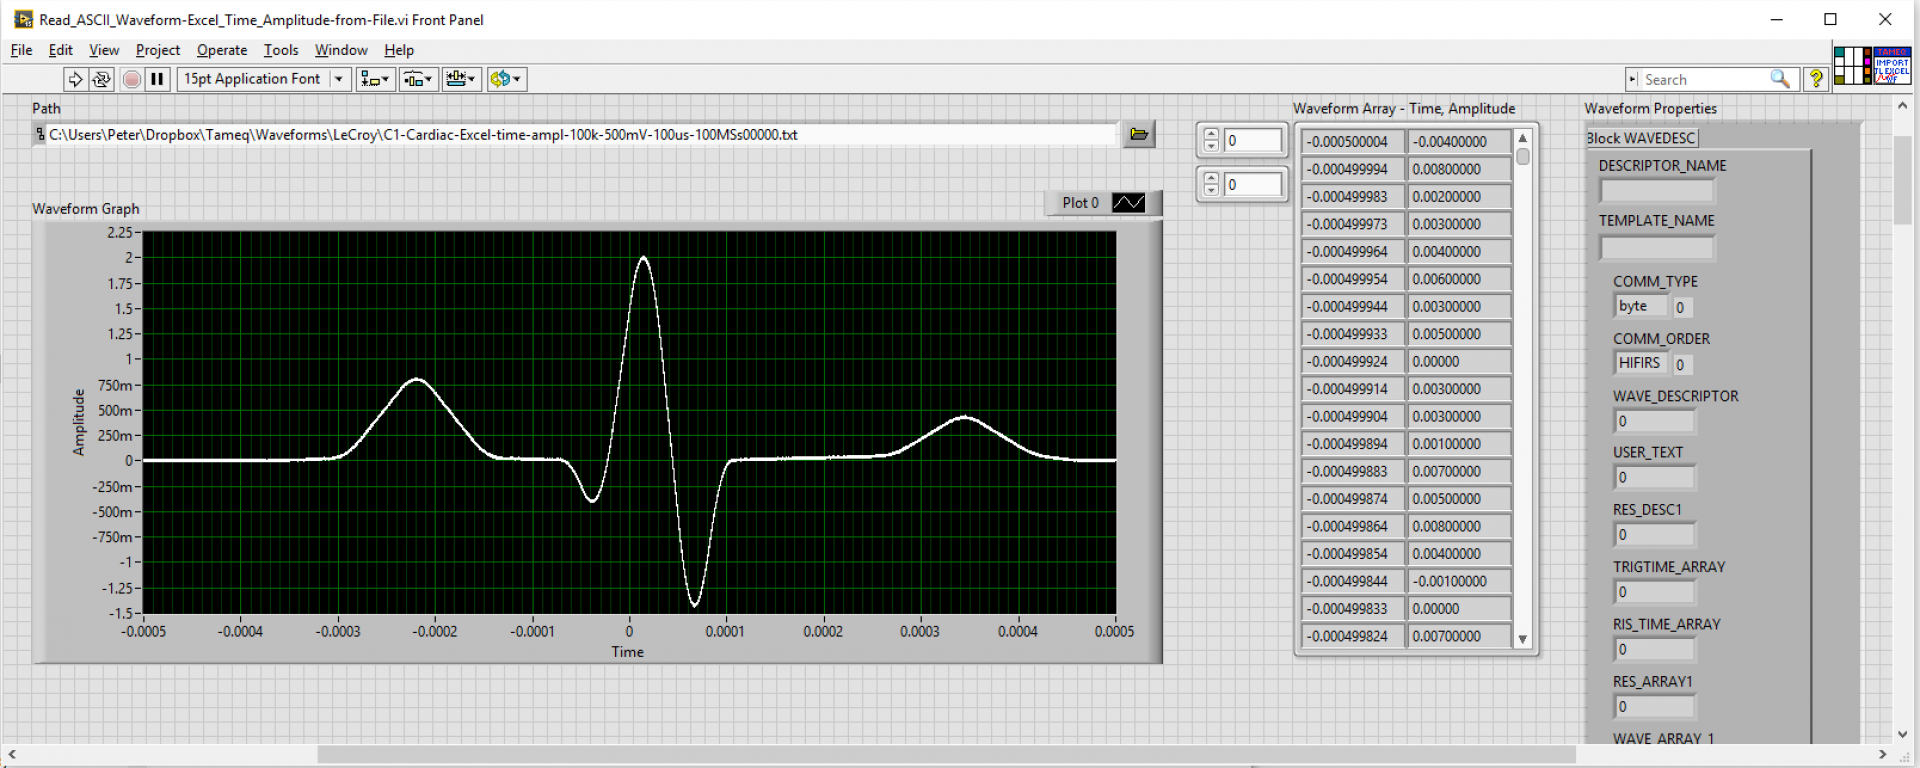Image resolution: width=1920 pixels, height=768 pixels.
Task: Click the Run arrow button
Action: point(75,79)
